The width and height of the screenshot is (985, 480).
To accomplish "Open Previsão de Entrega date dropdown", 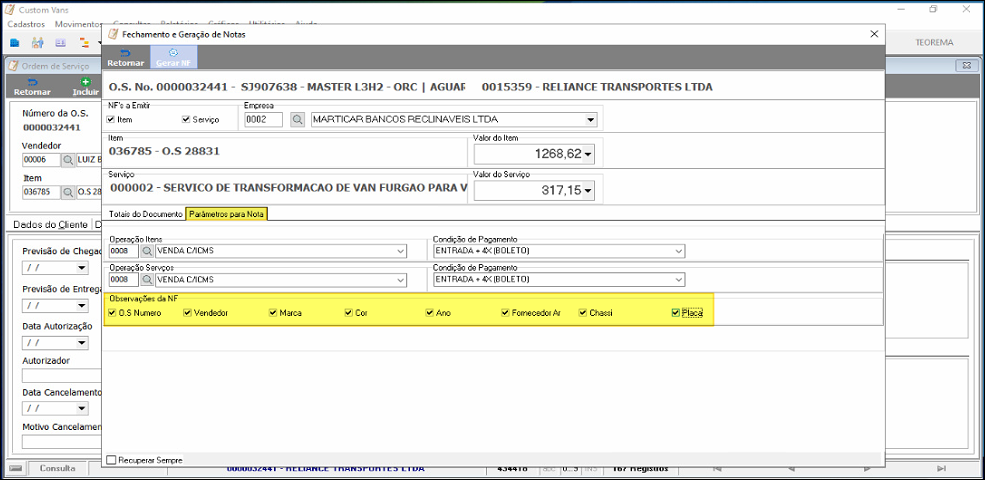I will (x=82, y=305).
